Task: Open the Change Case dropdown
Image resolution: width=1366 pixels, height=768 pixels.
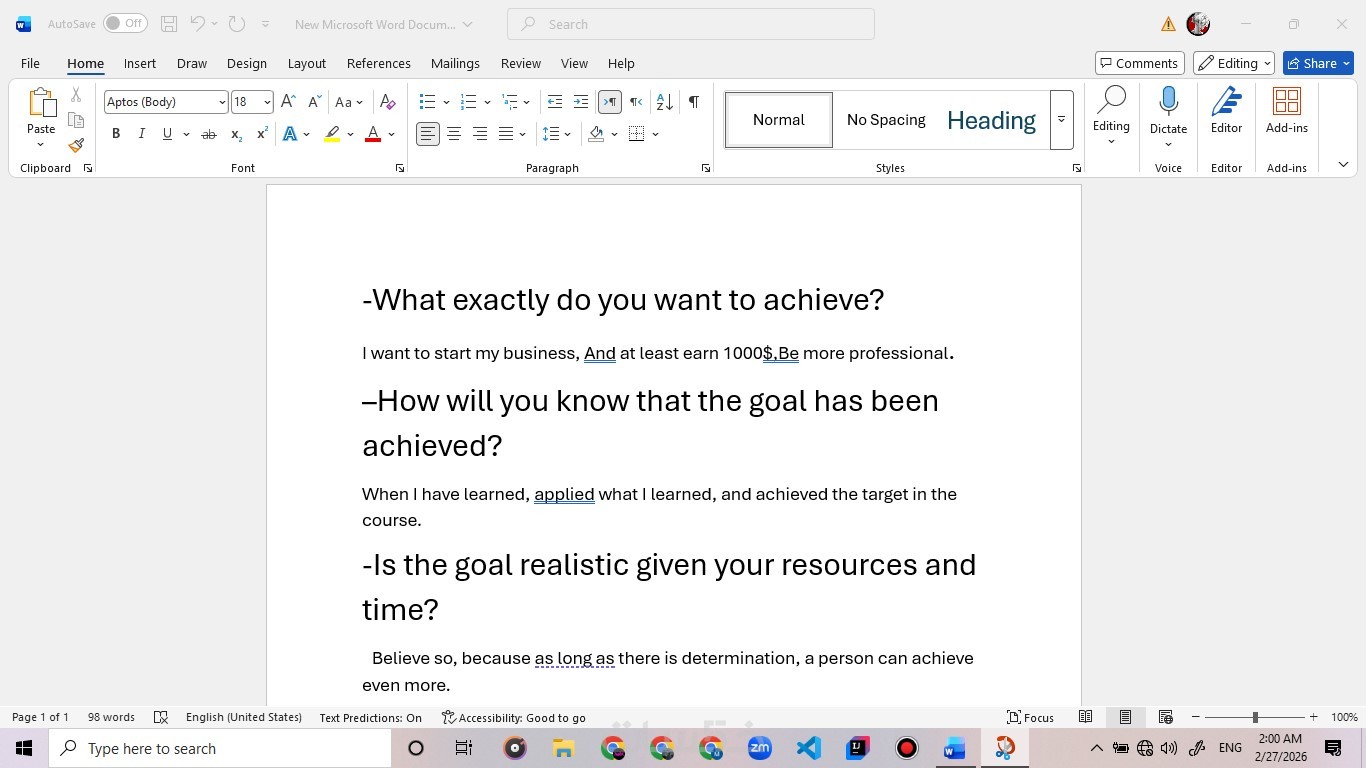Action: (x=348, y=102)
